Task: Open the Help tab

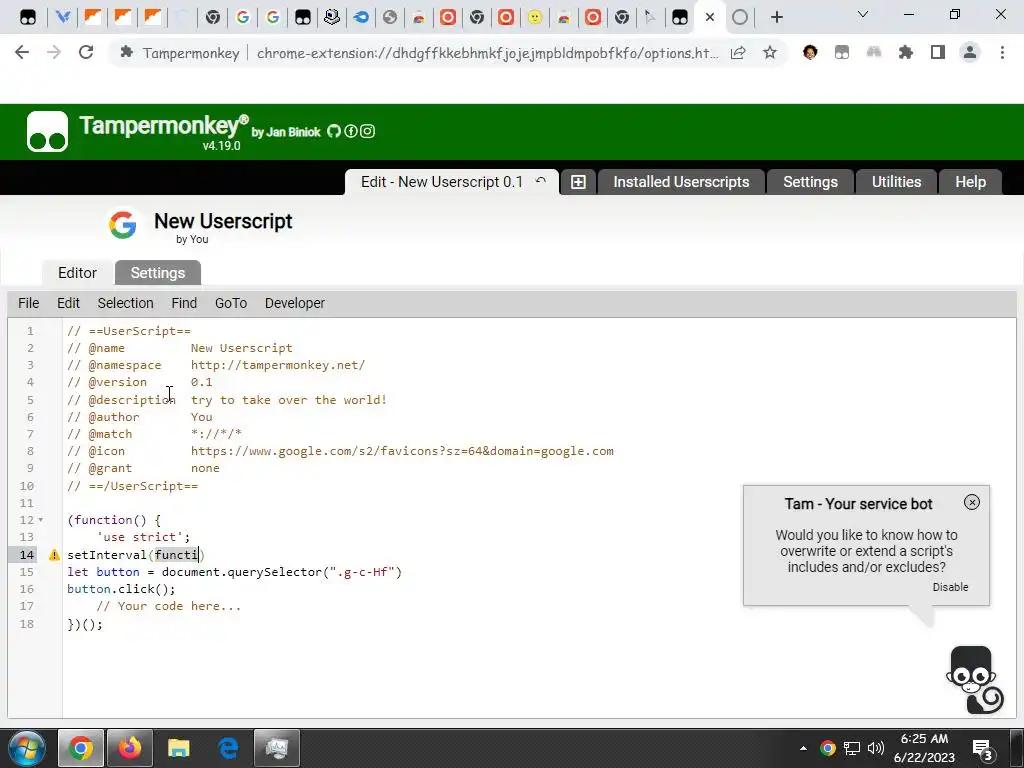Action: pos(970,182)
